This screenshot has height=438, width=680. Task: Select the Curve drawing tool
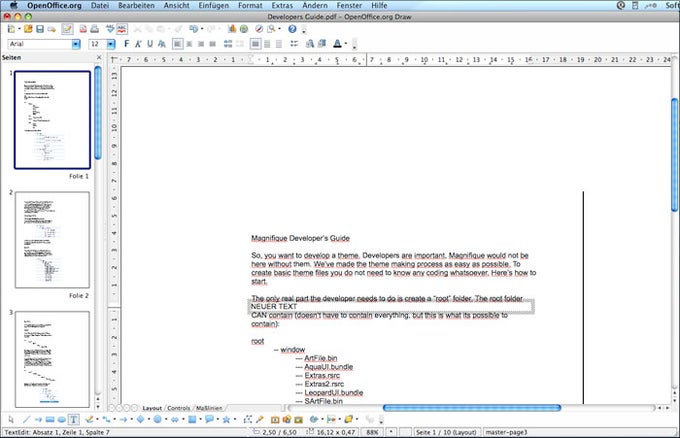[x=89, y=419]
